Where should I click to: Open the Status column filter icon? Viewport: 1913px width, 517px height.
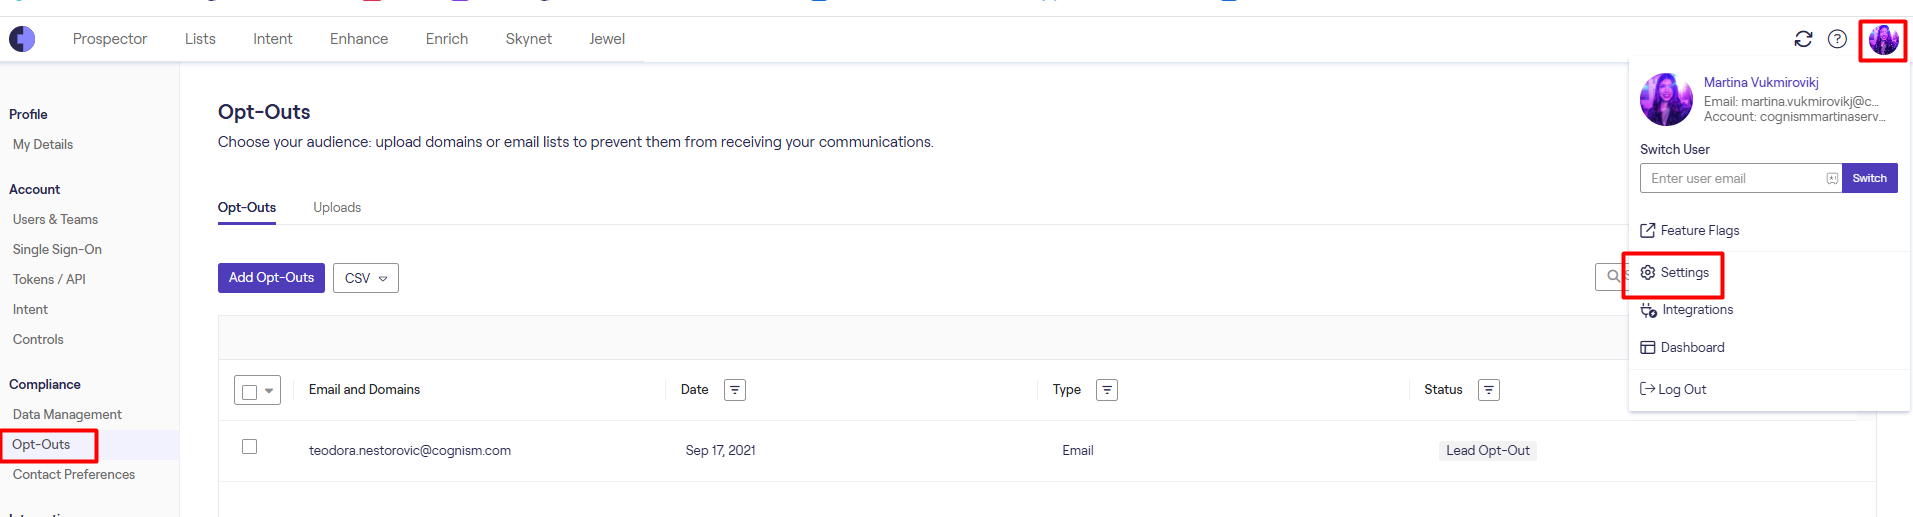(x=1489, y=390)
